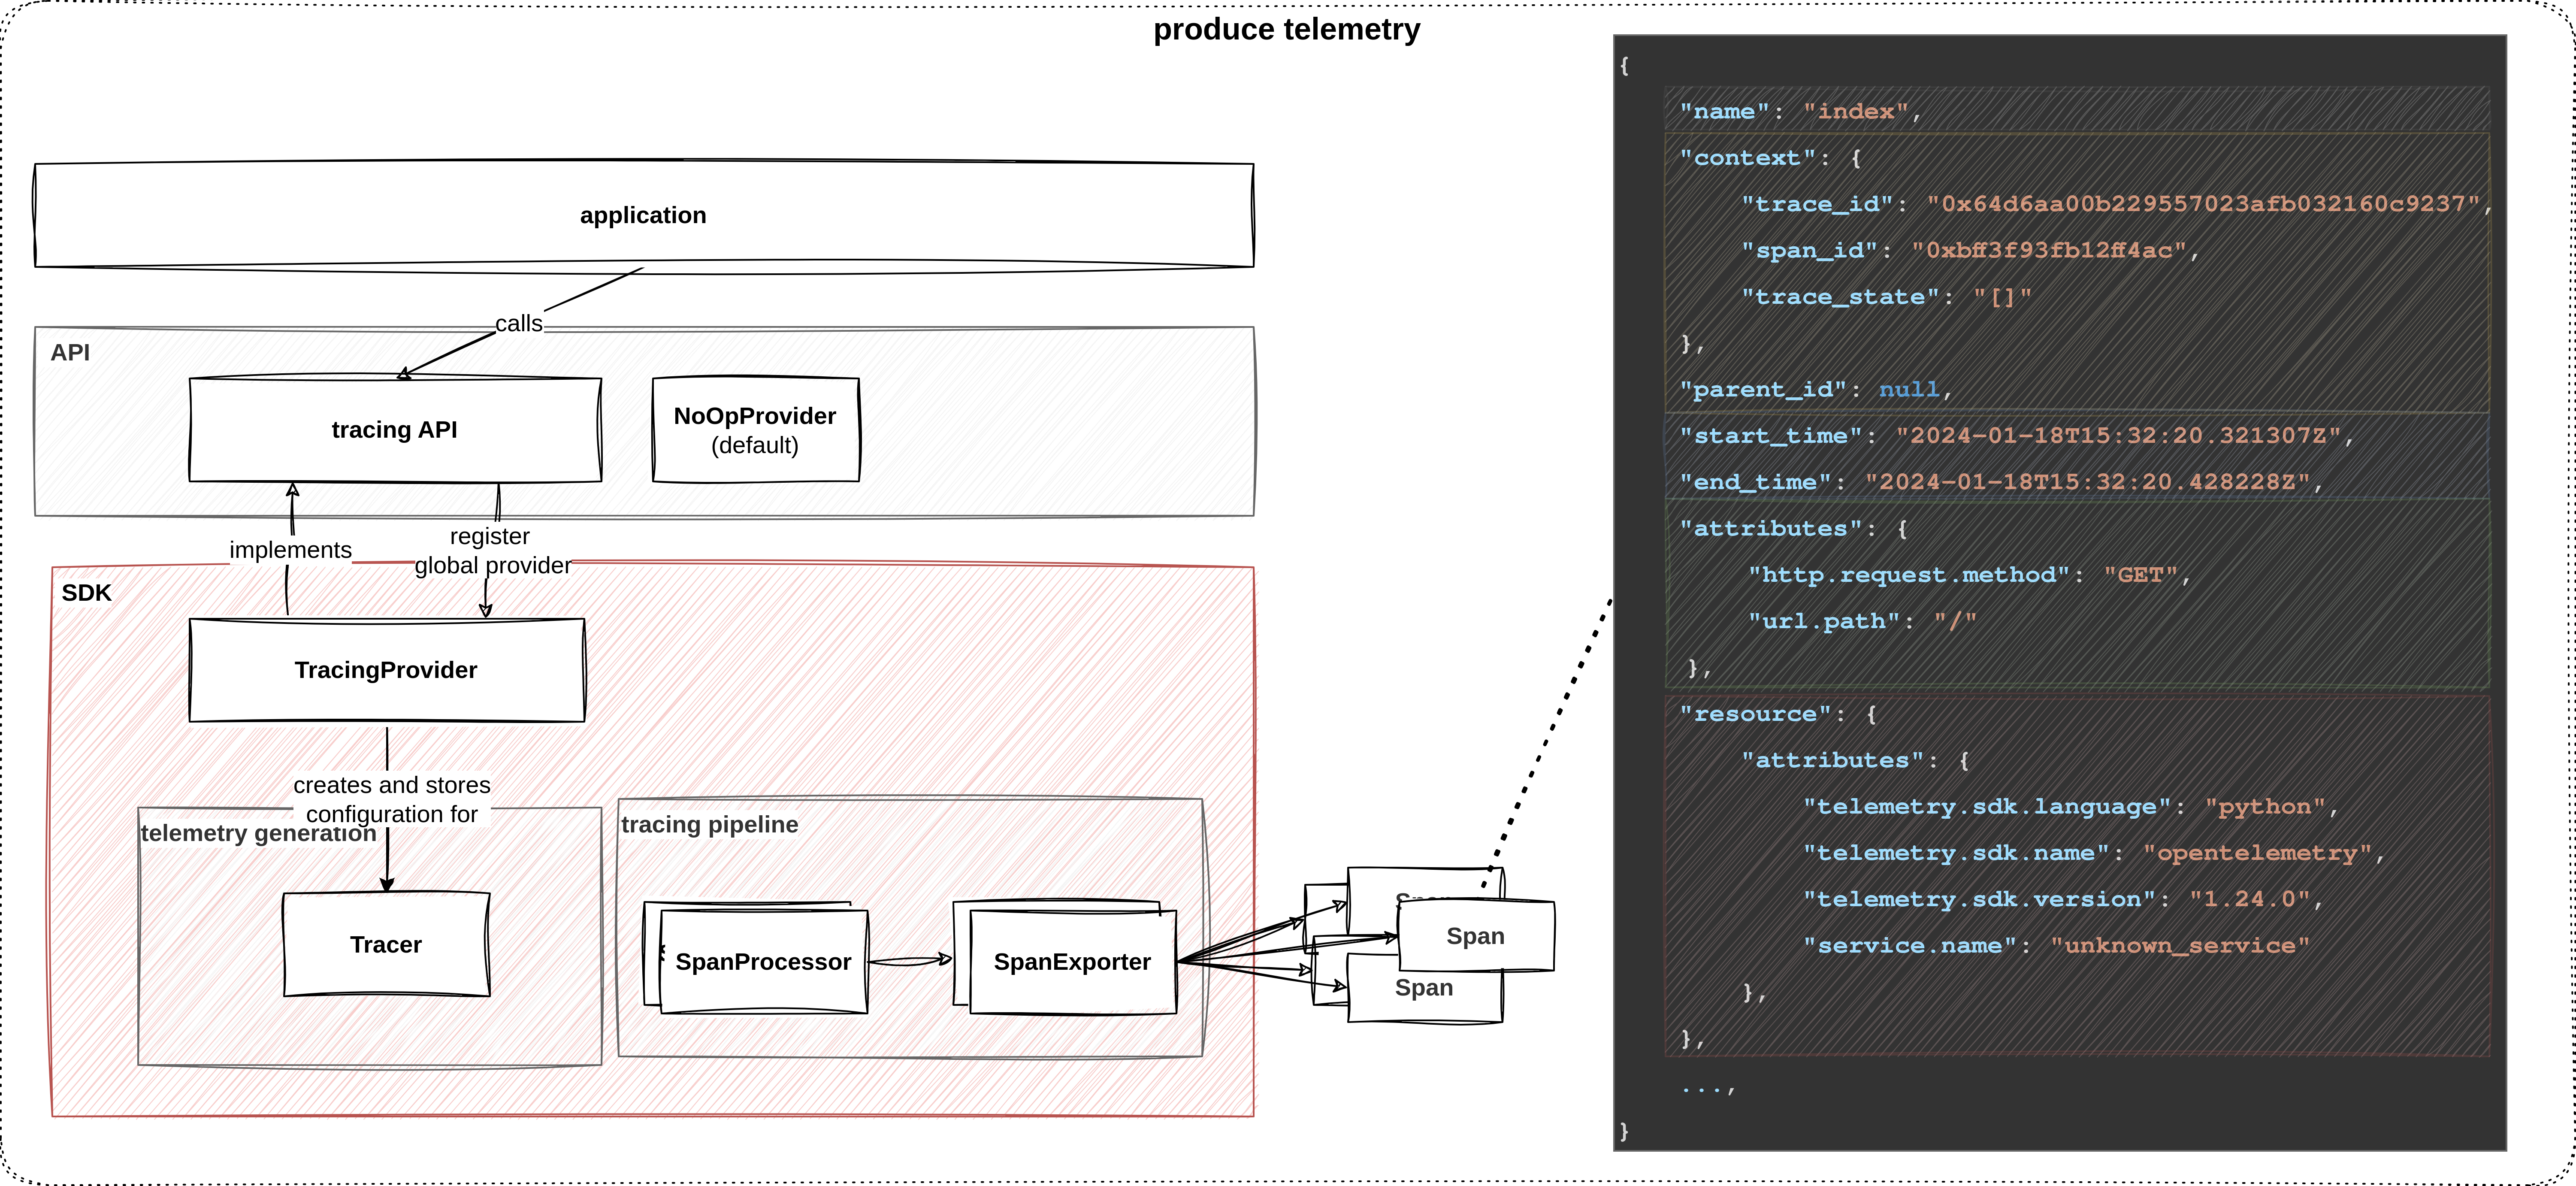Click the application box
This screenshot has height=1186, width=2576.
click(x=643, y=215)
